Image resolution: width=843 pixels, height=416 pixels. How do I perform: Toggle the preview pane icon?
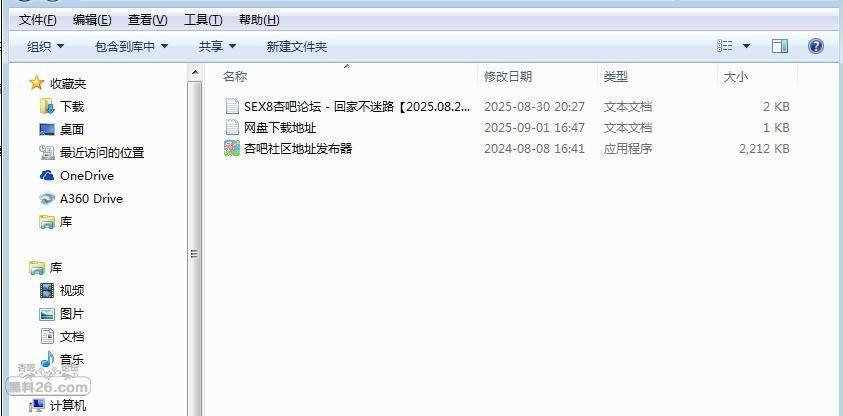click(780, 46)
